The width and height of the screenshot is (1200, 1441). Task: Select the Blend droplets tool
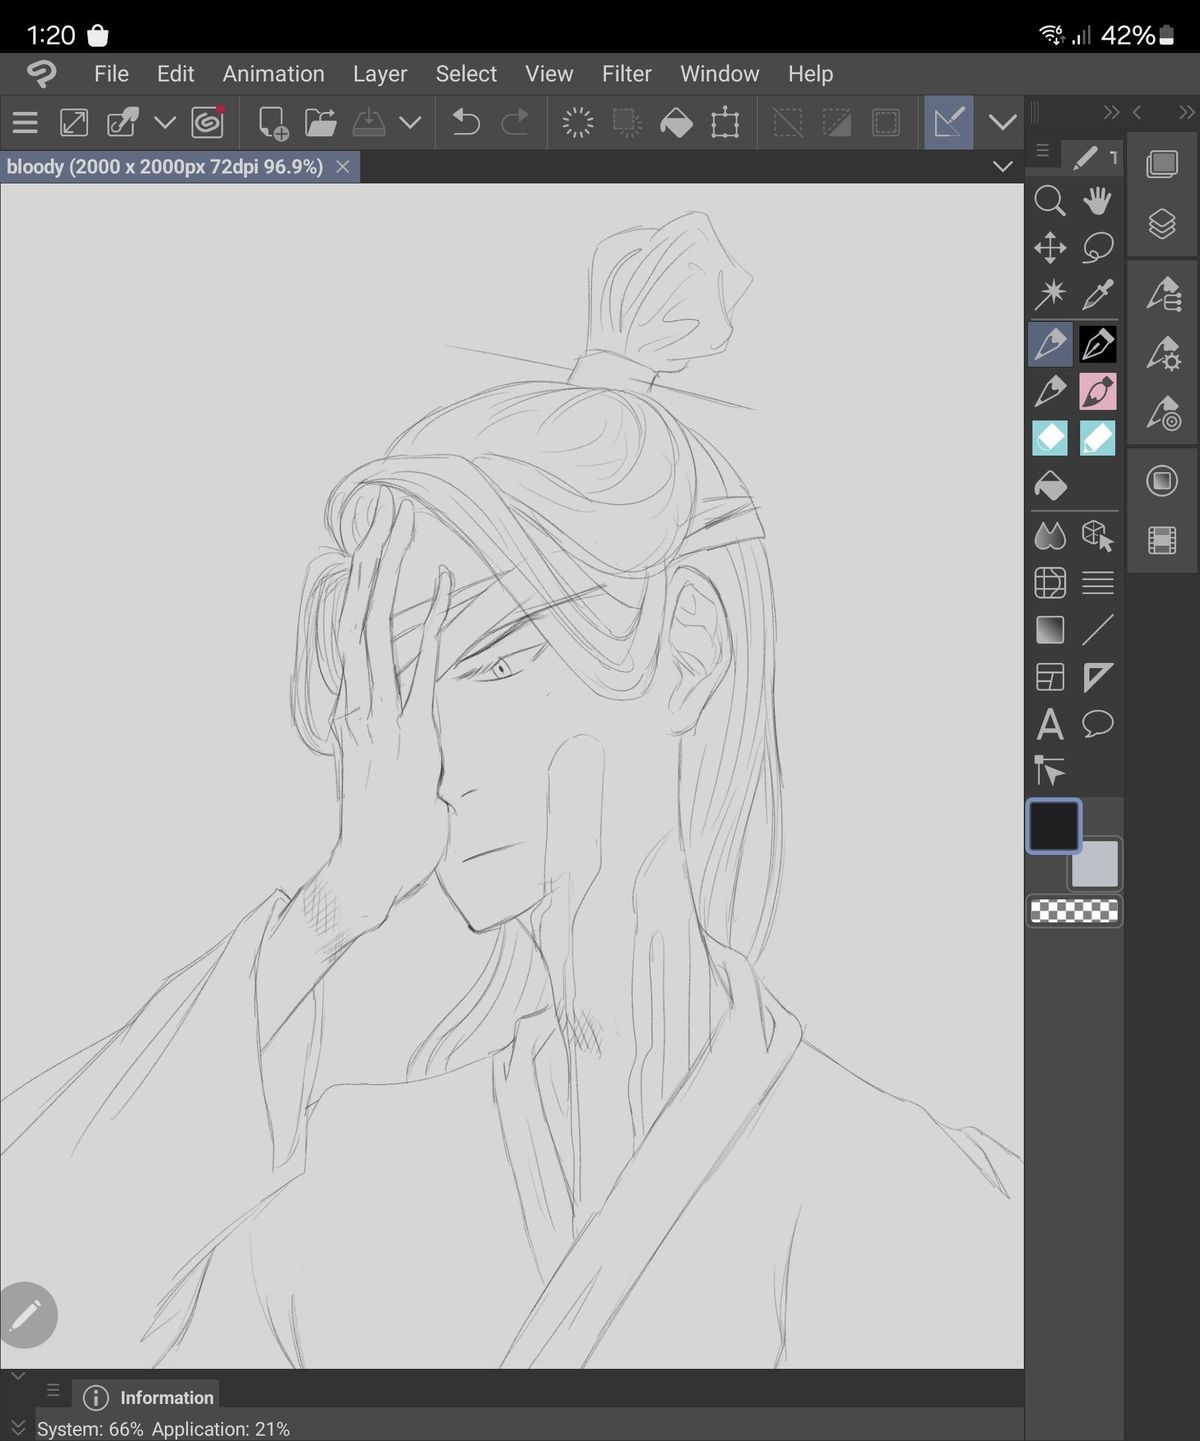[x=1050, y=536]
